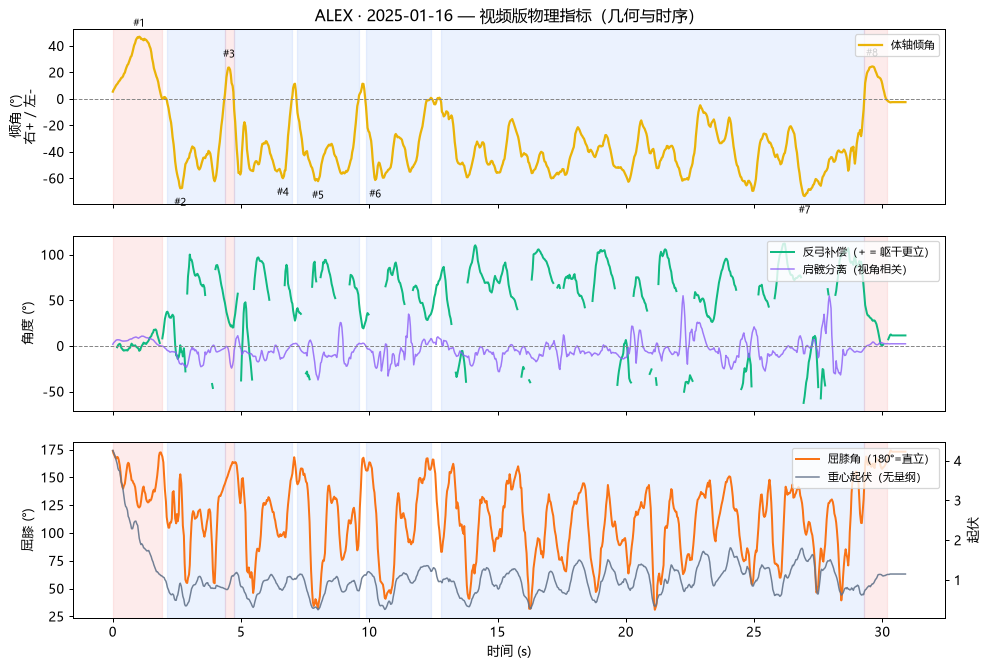Image resolution: width=989 pixels, height=668 pixels.
Task: Select the time-axis tick label 25
Action: (x=754, y=632)
